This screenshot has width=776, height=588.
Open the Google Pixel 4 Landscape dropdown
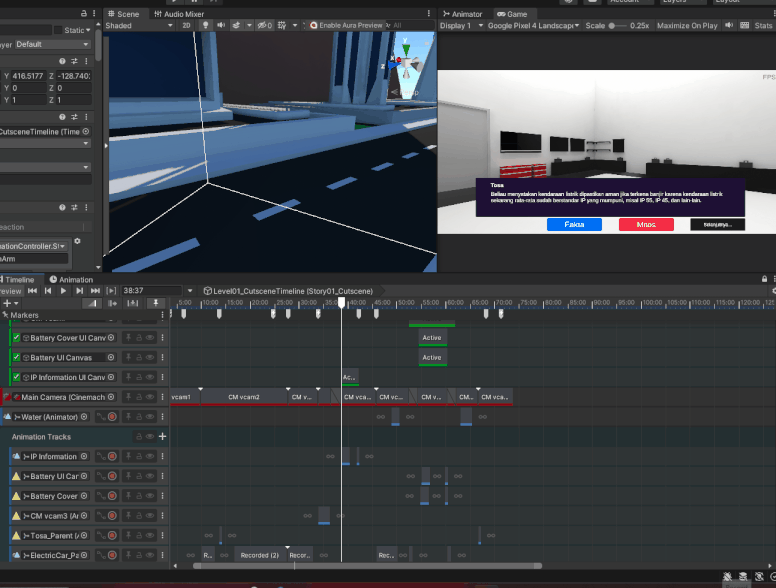531,26
